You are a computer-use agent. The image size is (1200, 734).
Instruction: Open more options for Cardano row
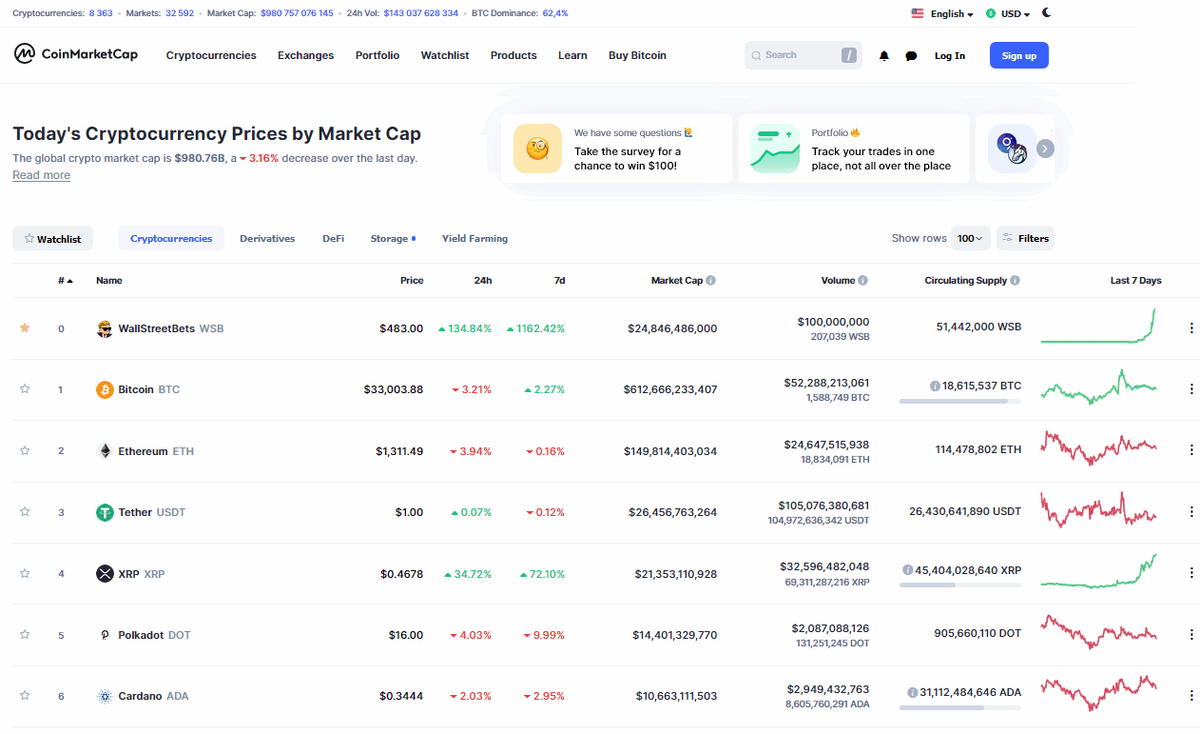[1191, 696]
